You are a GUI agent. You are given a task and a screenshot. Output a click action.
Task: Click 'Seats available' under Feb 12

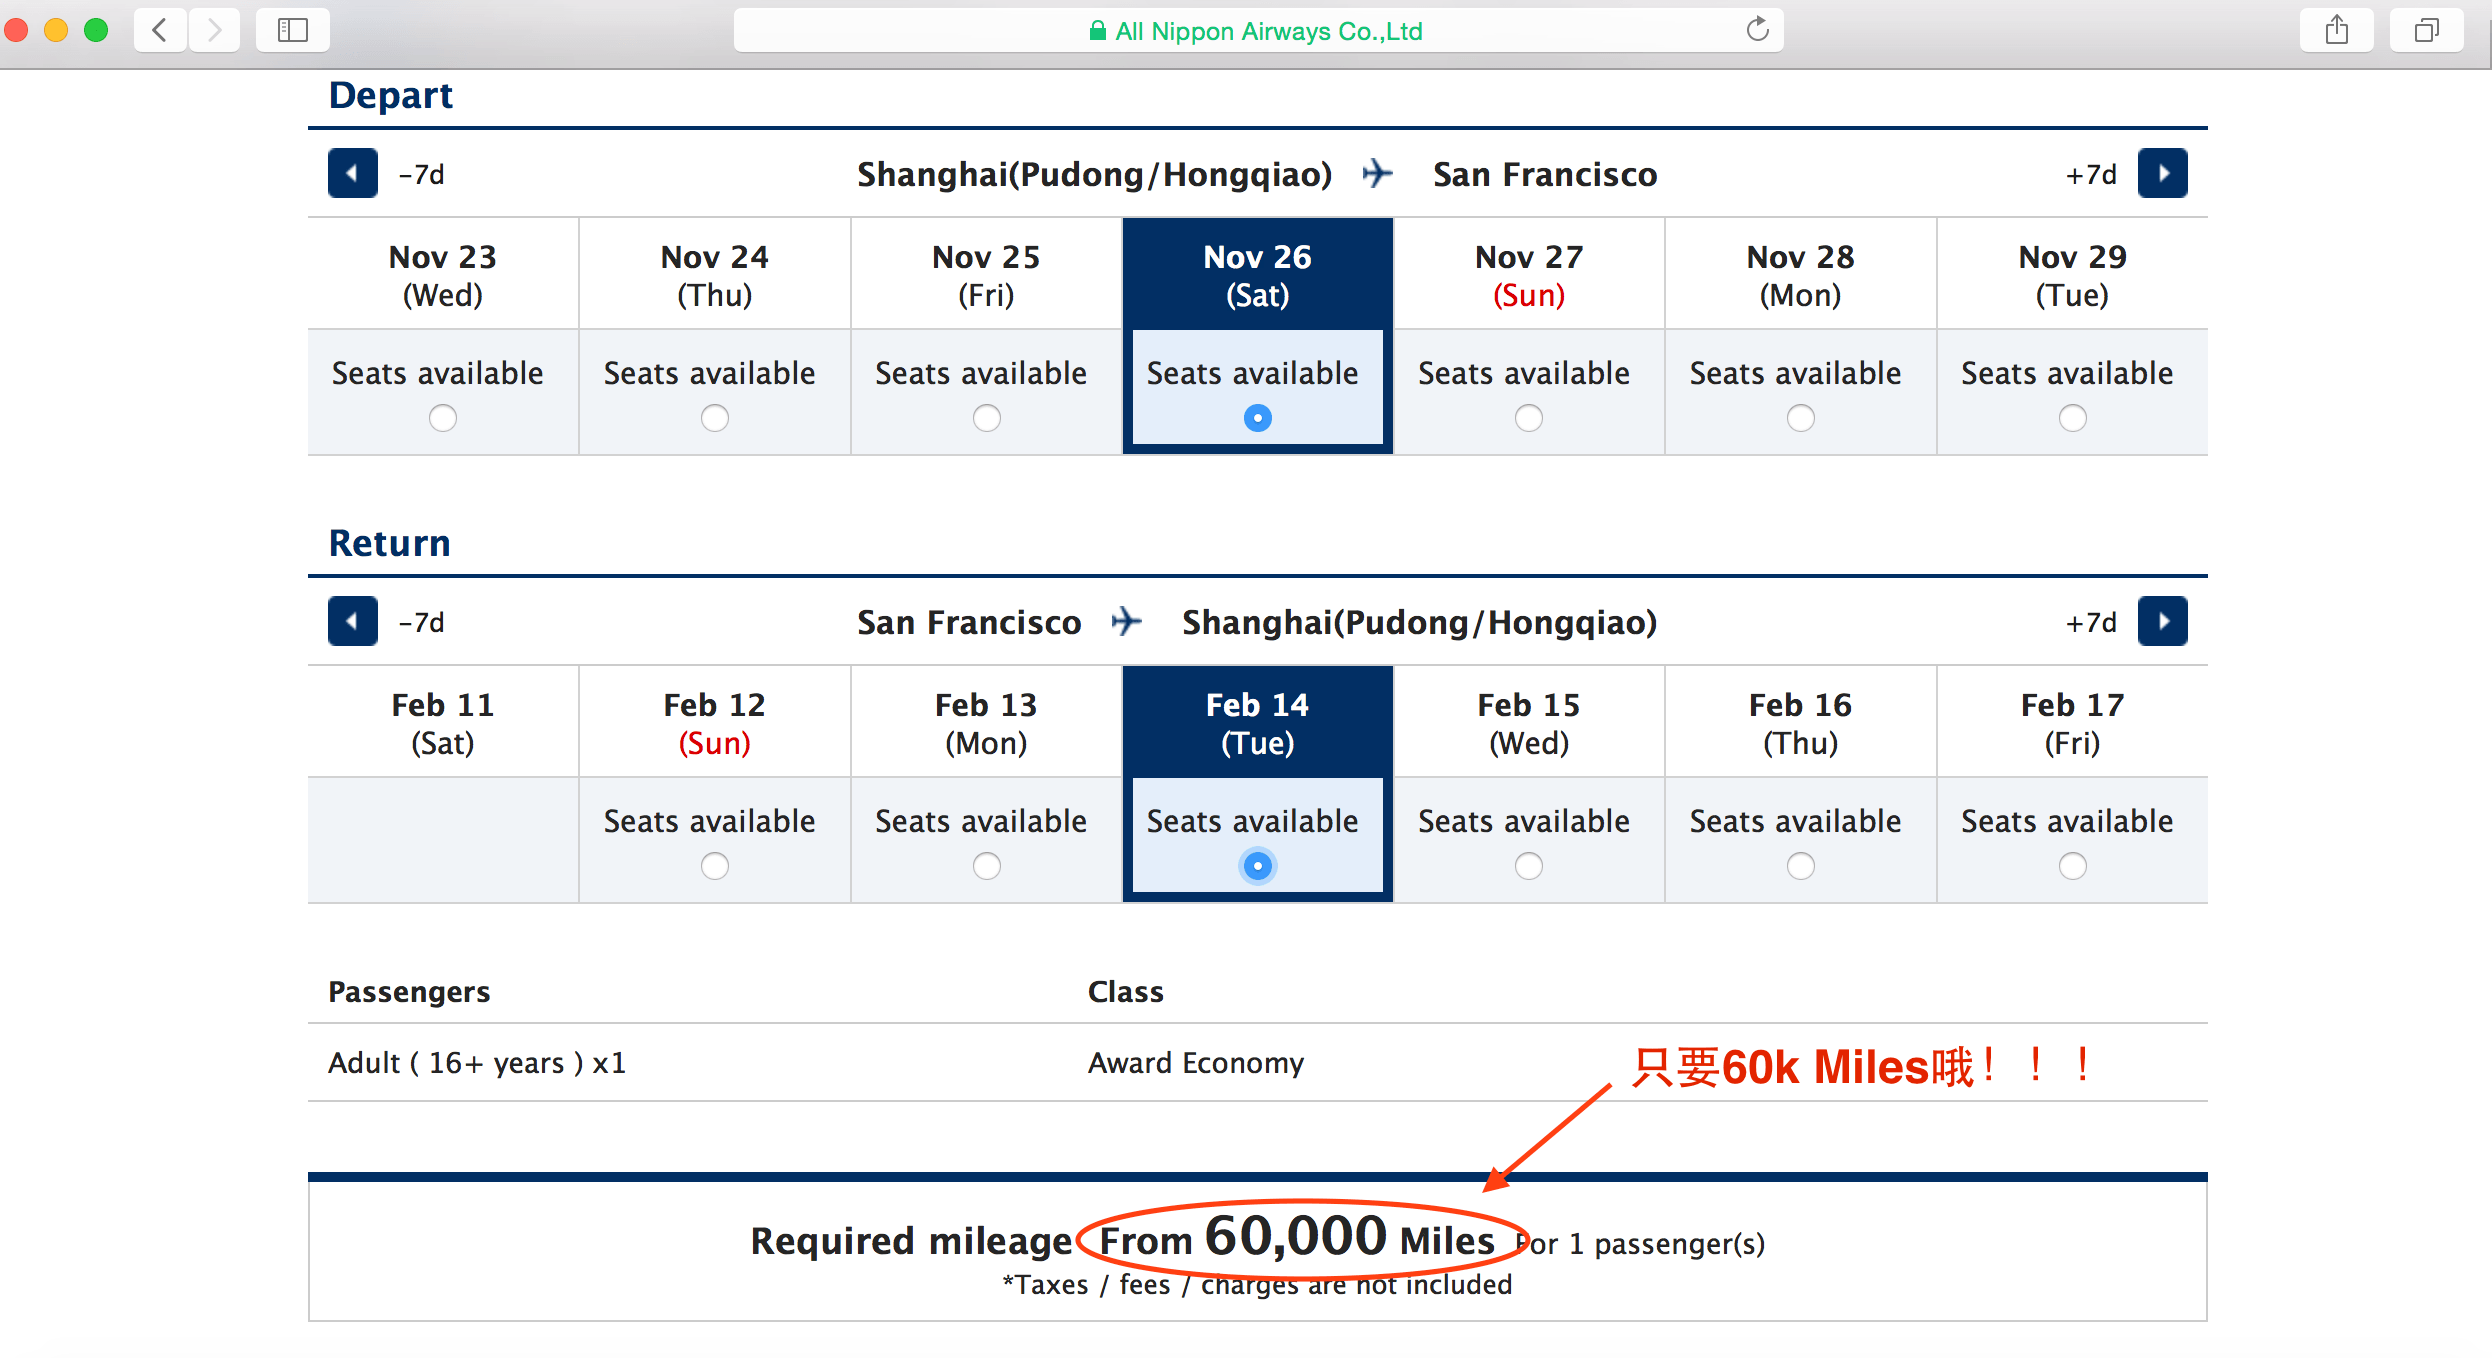[710, 821]
